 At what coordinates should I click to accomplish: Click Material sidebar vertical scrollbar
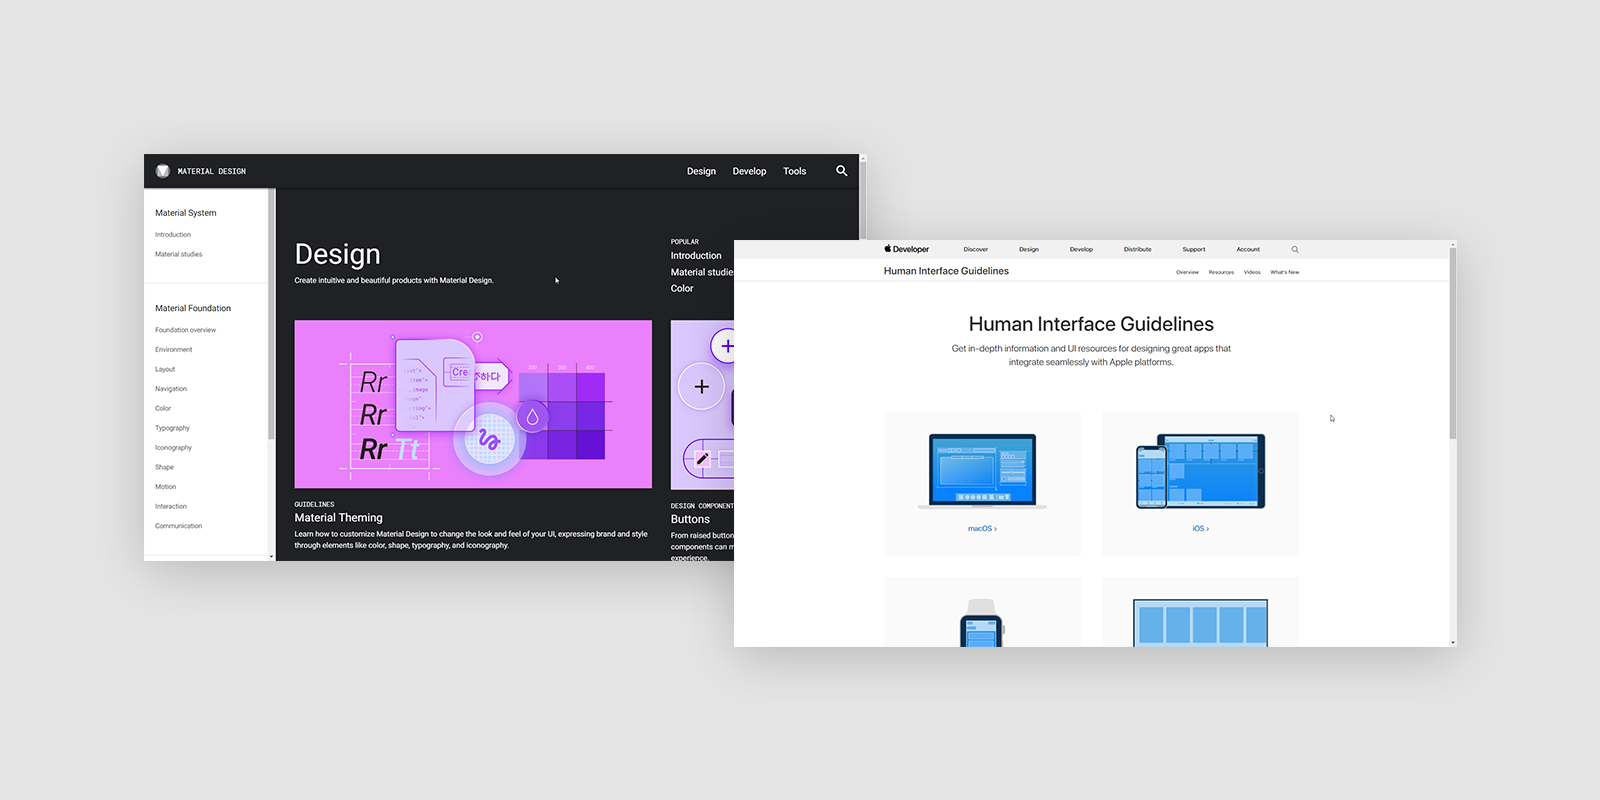tap(271, 315)
